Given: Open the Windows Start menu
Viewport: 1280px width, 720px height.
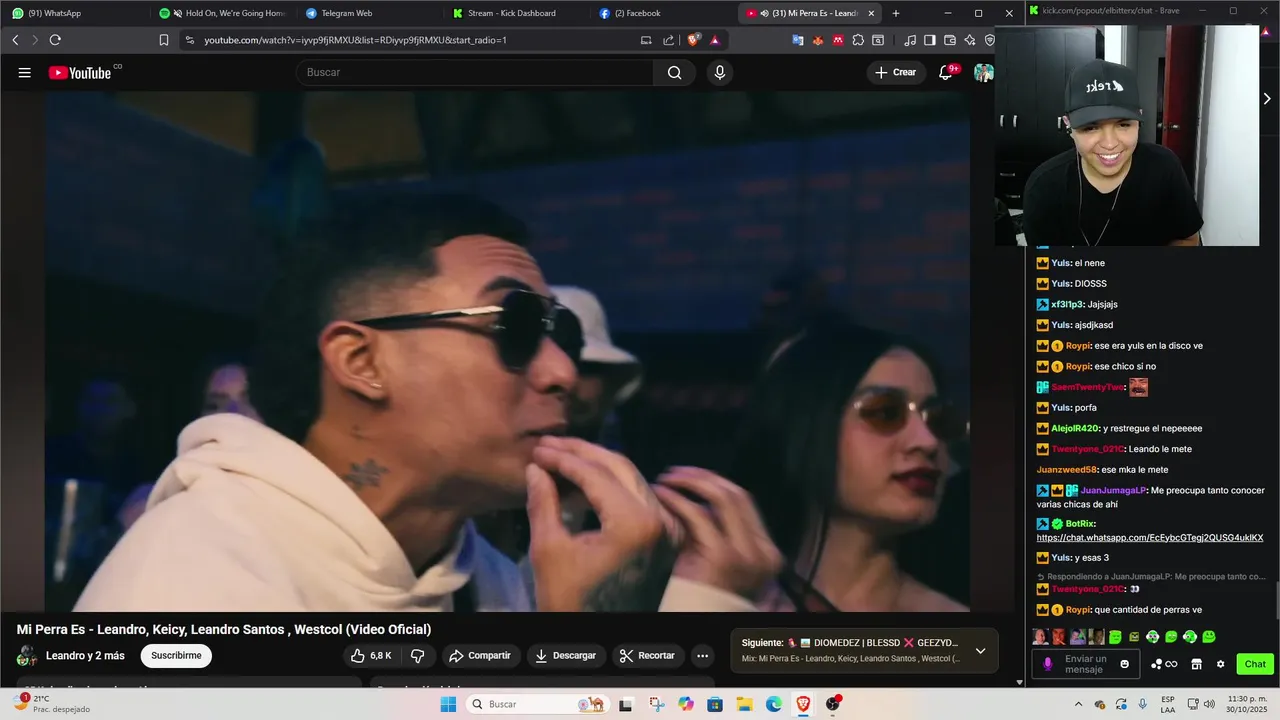Looking at the screenshot, I should [448, 704].
